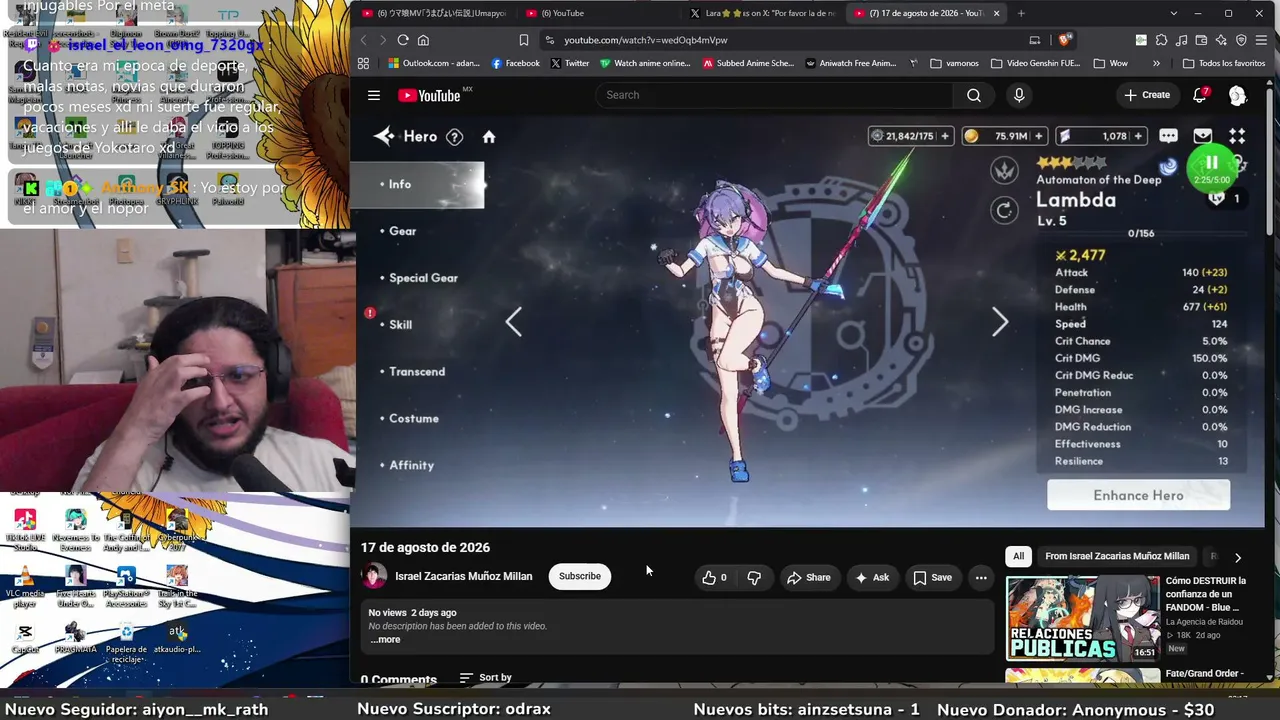Open the Transcend section

click(416, 372)
